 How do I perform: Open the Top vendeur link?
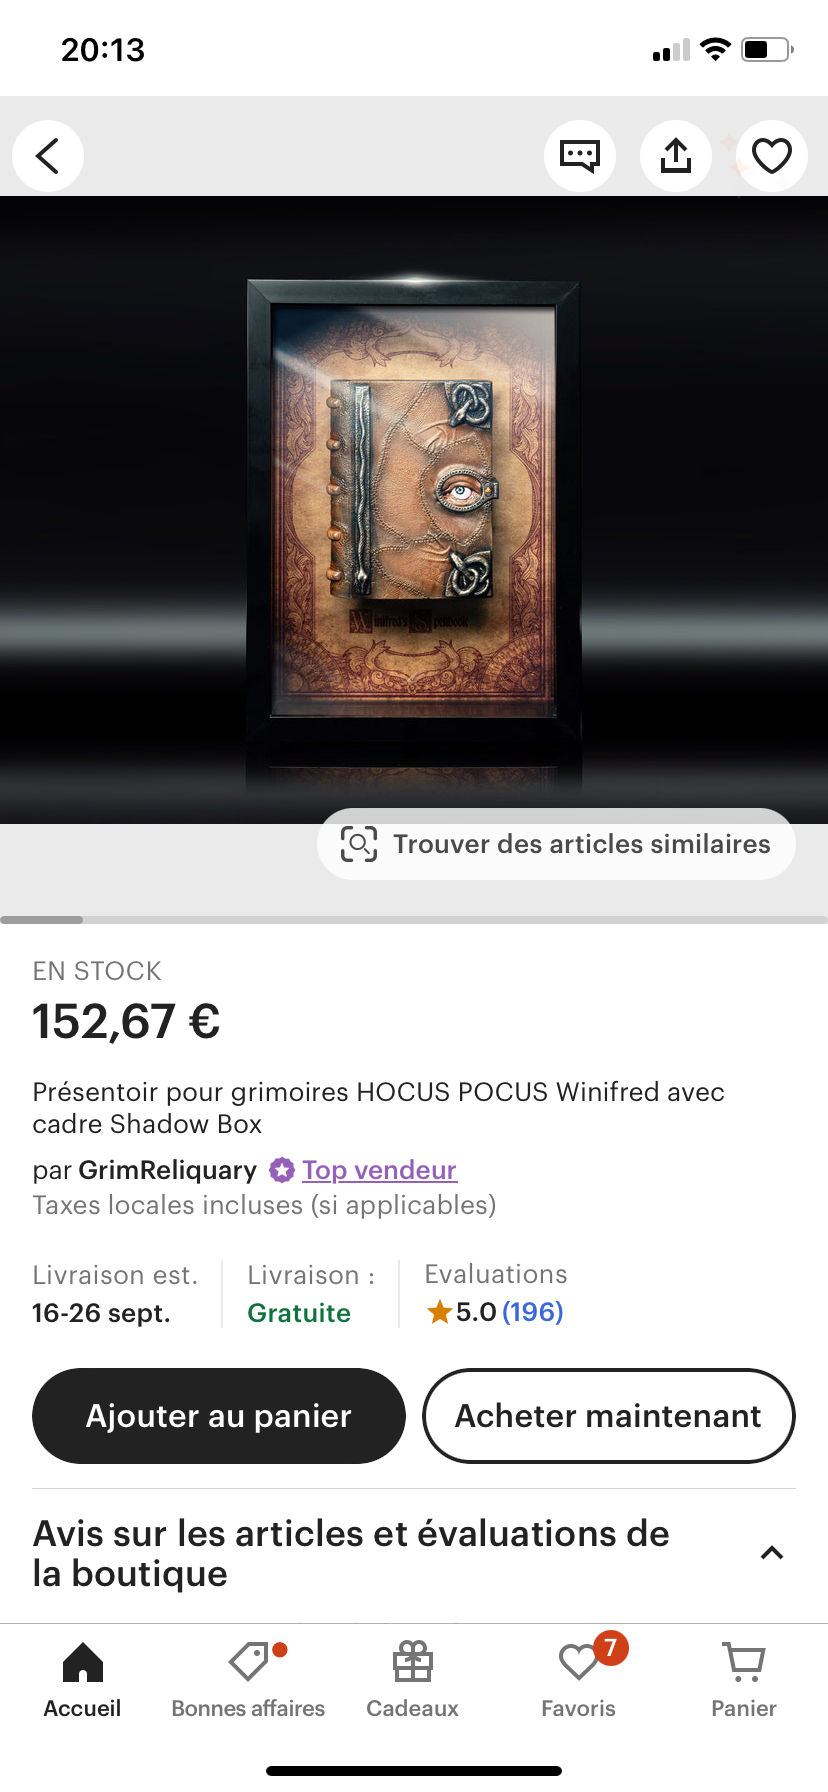[x=380, y=1170]
